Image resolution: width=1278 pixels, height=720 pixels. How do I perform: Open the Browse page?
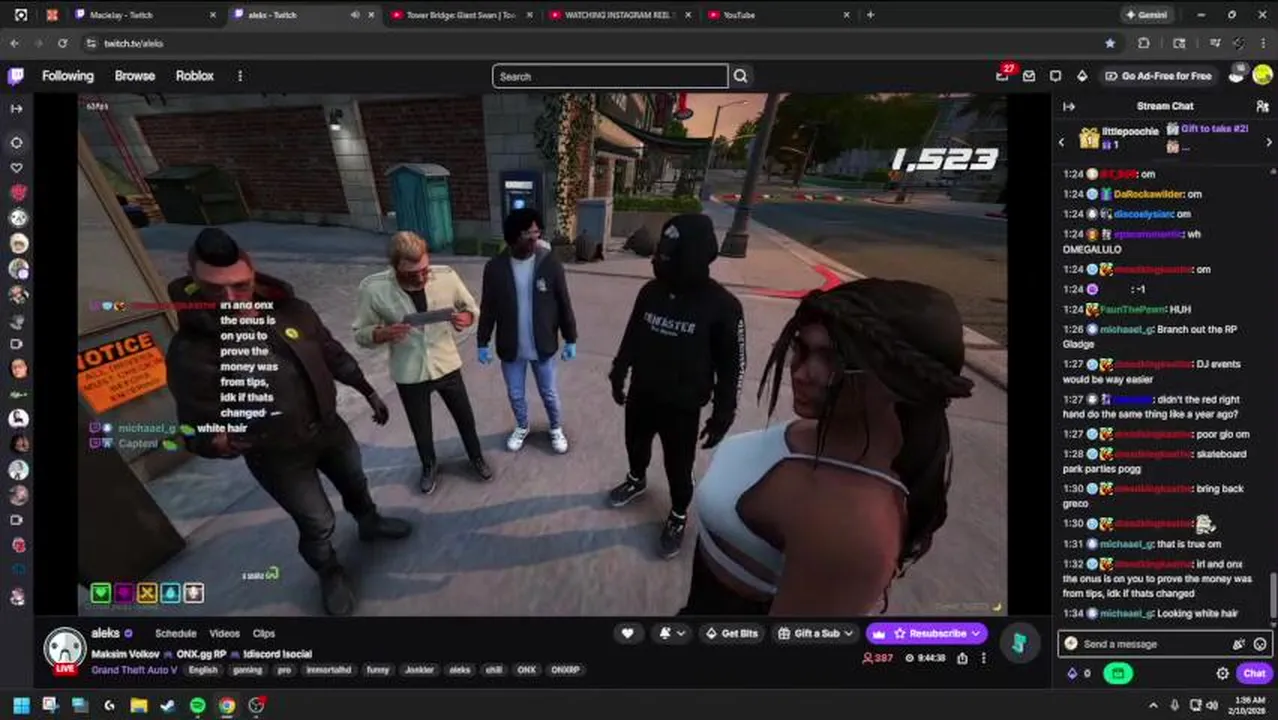[134, 76]
